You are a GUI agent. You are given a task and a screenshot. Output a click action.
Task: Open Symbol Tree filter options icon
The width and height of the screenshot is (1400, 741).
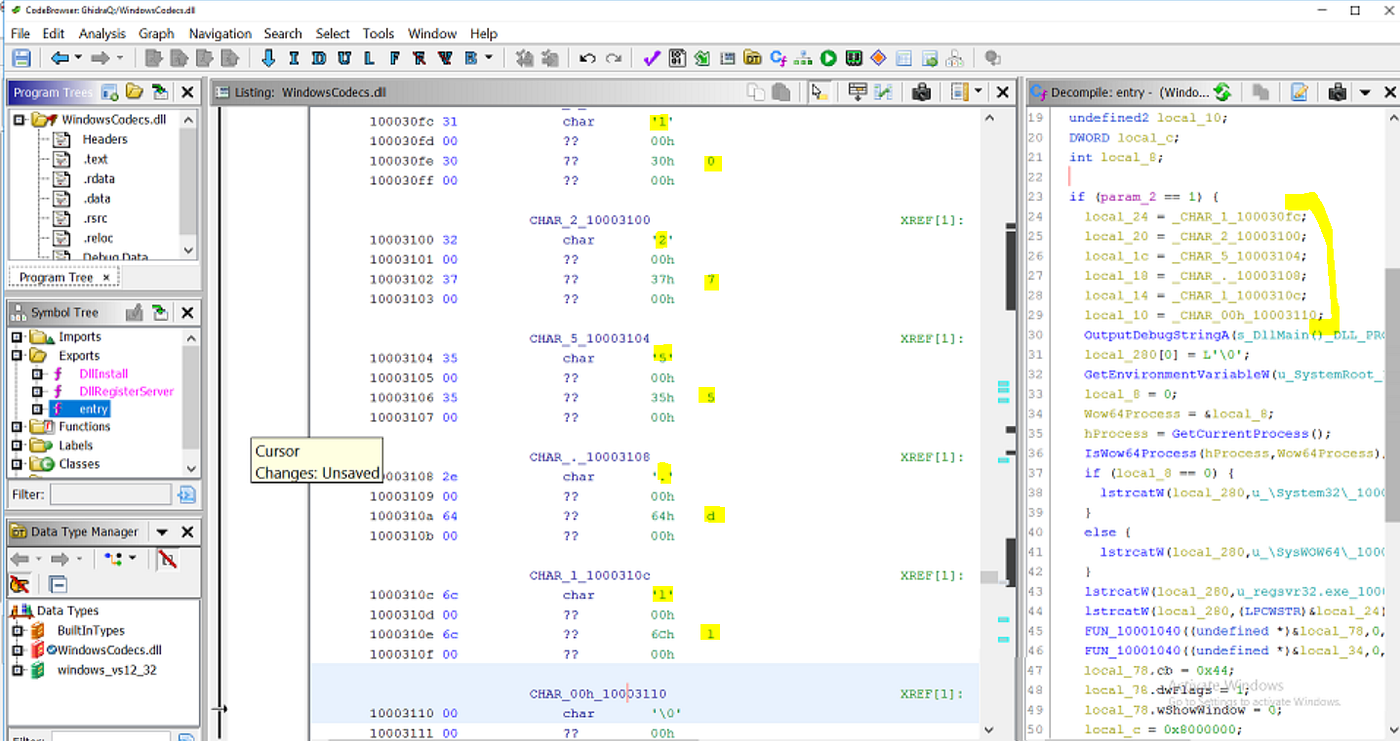click(x=187, y=495)
